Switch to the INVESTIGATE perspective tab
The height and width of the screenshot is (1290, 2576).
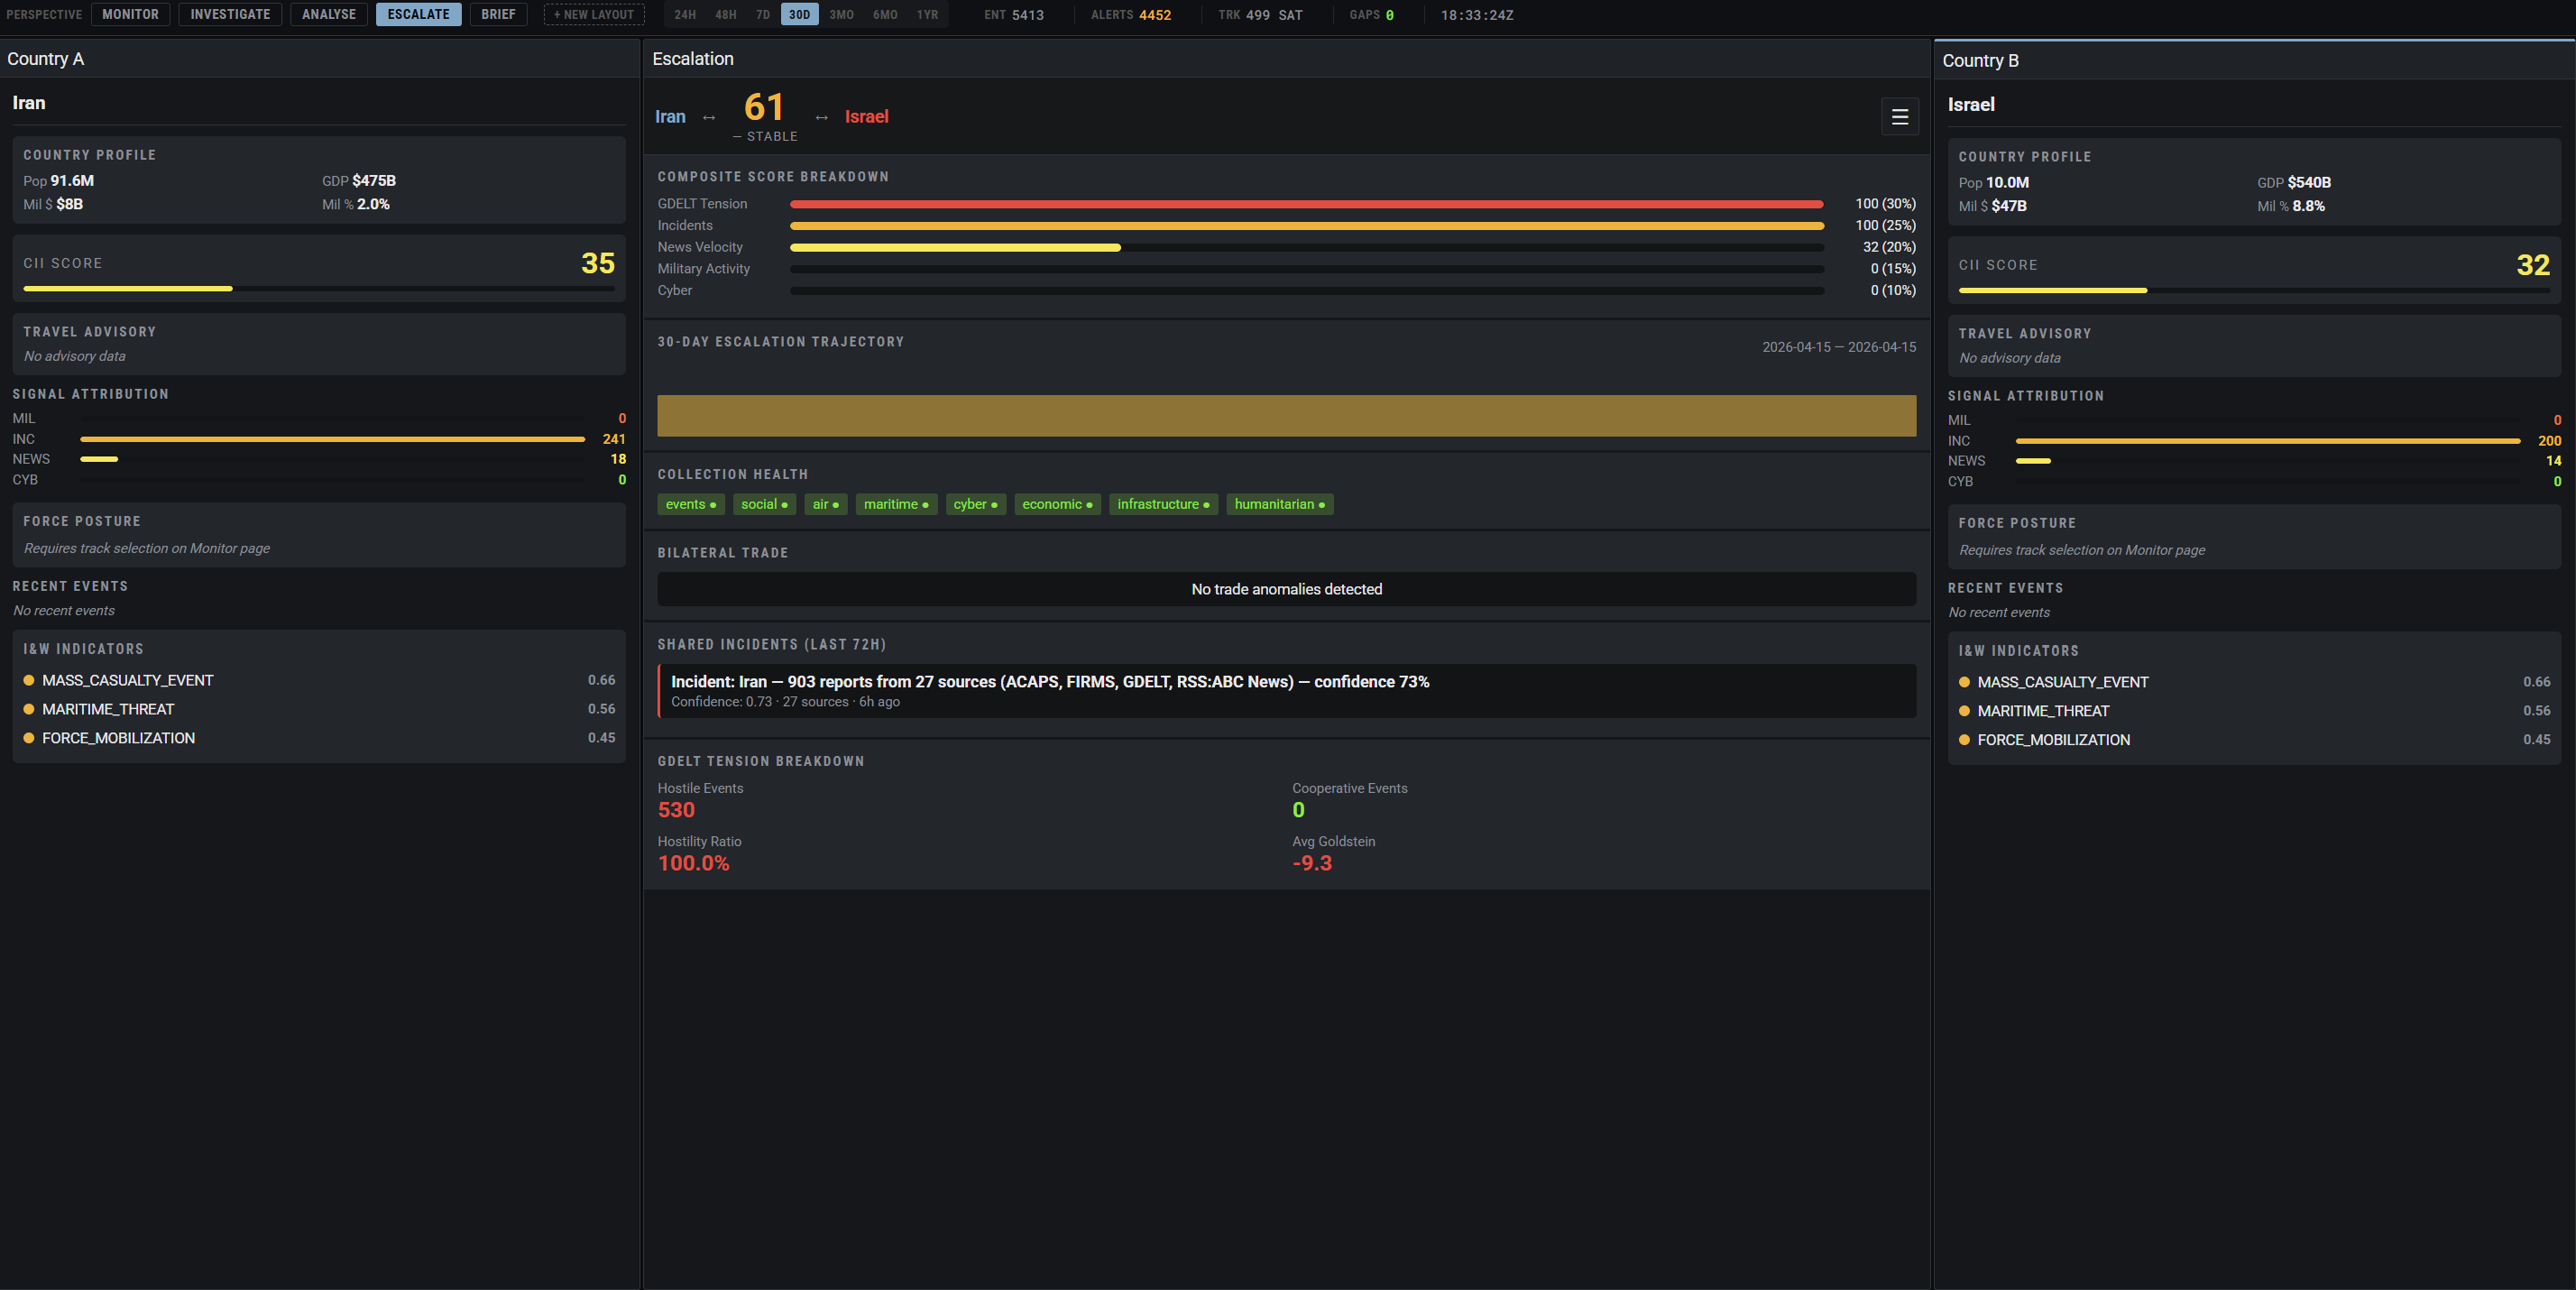point(230,14)
